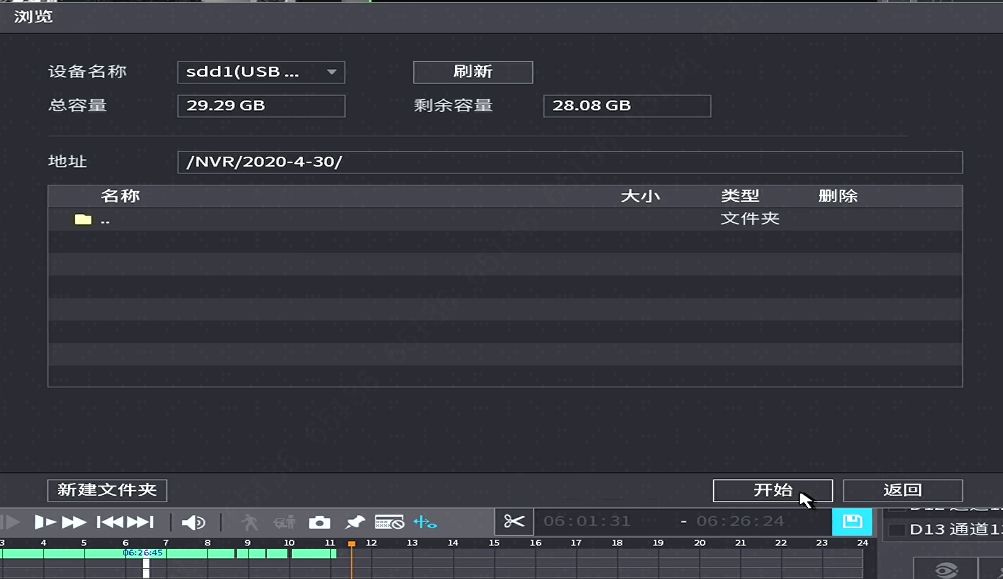Click the 剩余容量 label

pos(453,106)
